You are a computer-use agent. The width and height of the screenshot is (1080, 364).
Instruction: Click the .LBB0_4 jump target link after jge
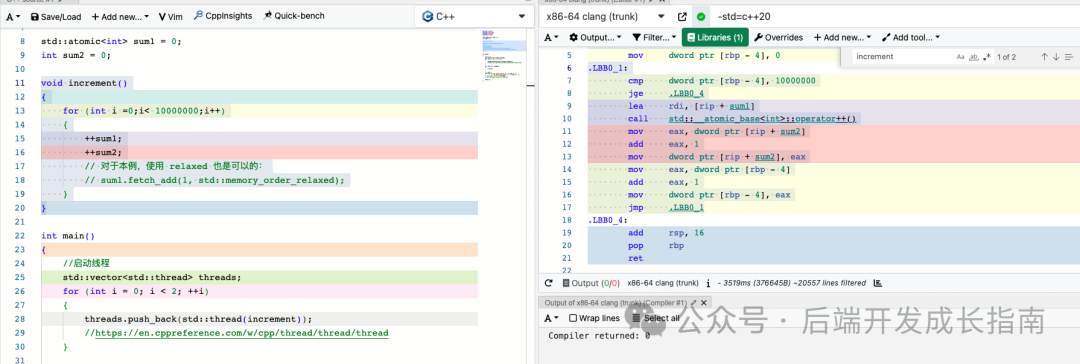pos(686,93)
